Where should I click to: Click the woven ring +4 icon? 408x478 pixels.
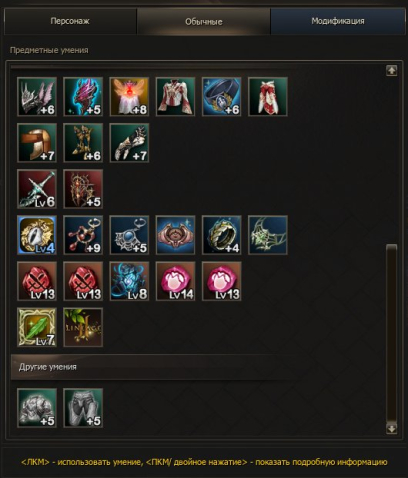pos(221,235)
